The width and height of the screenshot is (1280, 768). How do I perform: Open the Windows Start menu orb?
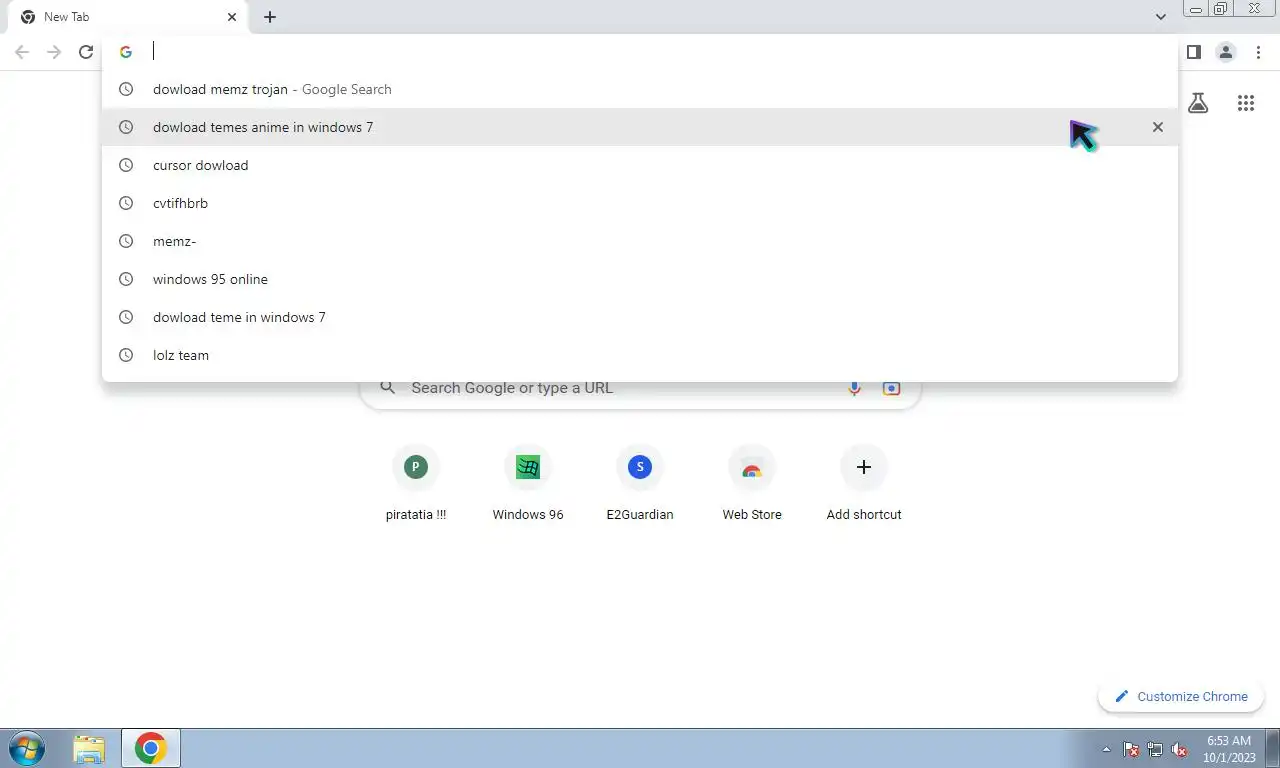(x=27, y=748)
